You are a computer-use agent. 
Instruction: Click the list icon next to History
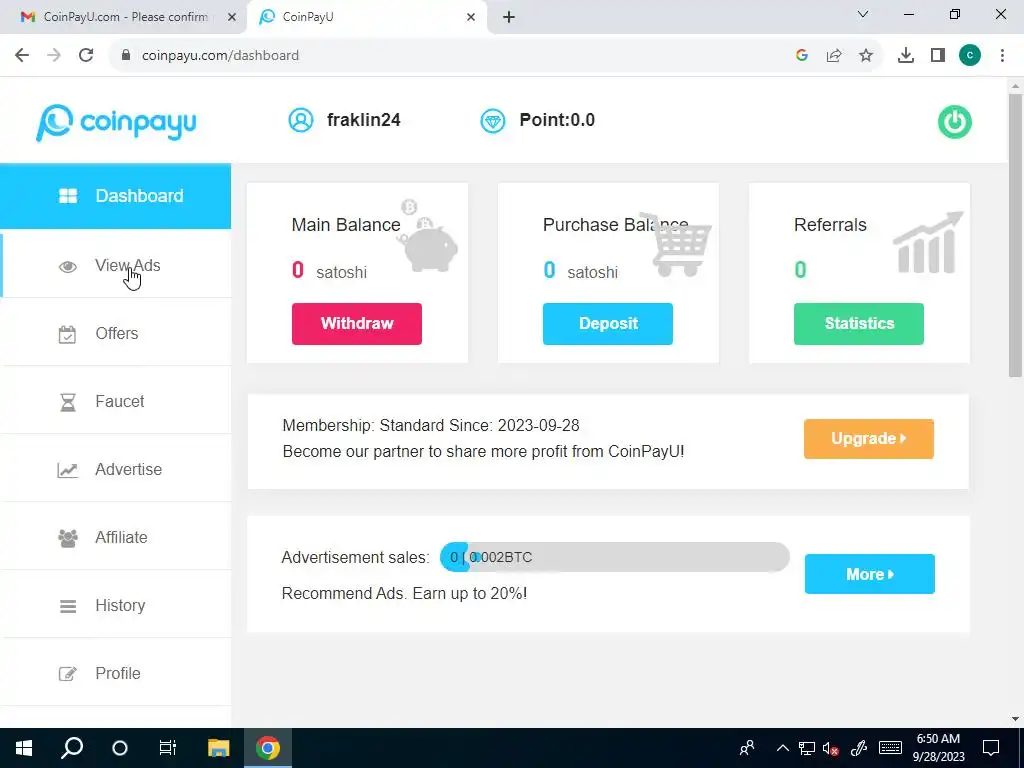[68, 606]
